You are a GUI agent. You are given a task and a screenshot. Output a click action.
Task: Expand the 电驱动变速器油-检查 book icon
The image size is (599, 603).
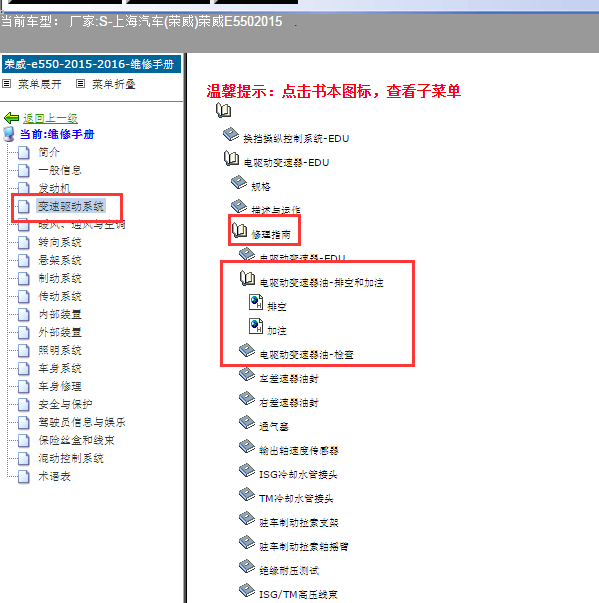247,350
